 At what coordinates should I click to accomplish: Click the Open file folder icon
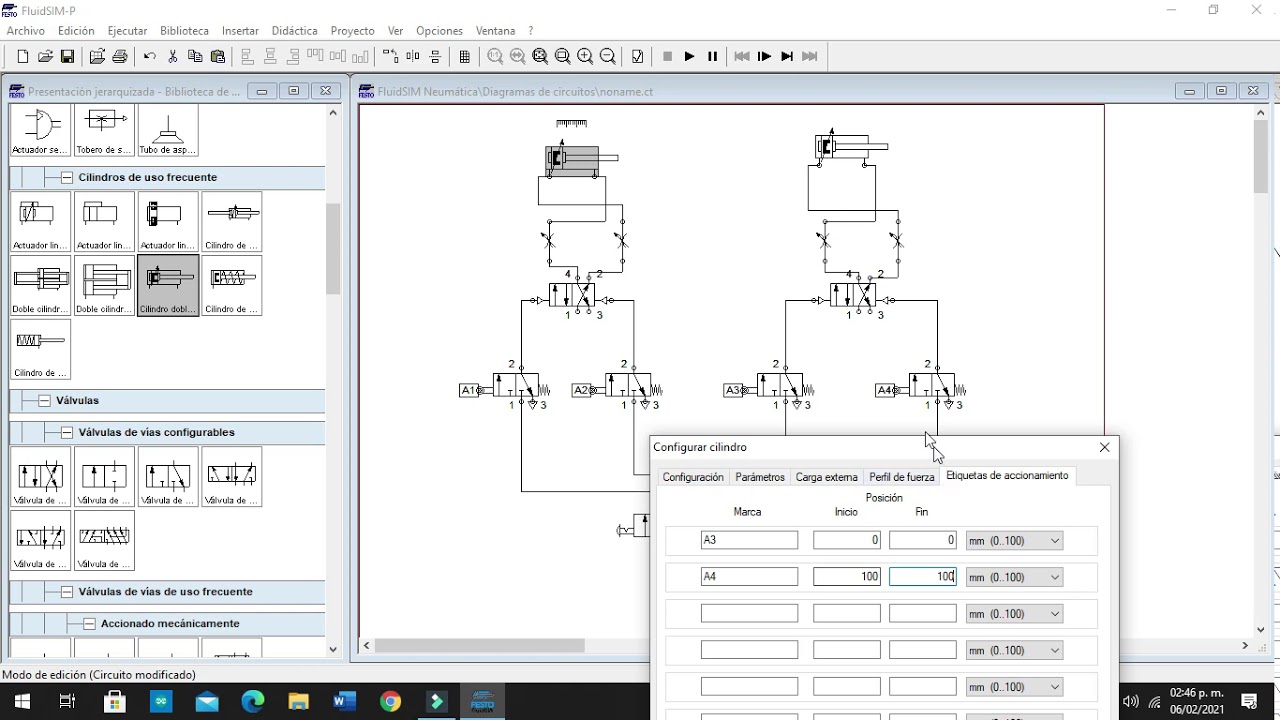(x=46, y=57)
